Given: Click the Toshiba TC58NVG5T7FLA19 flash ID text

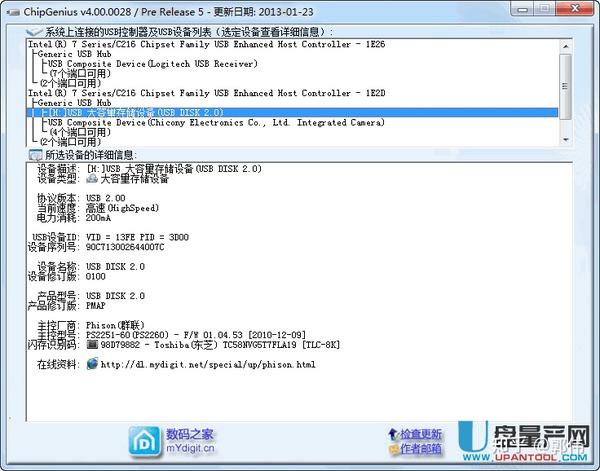Looking at the screenshot, I should click(x=220, y=345).
